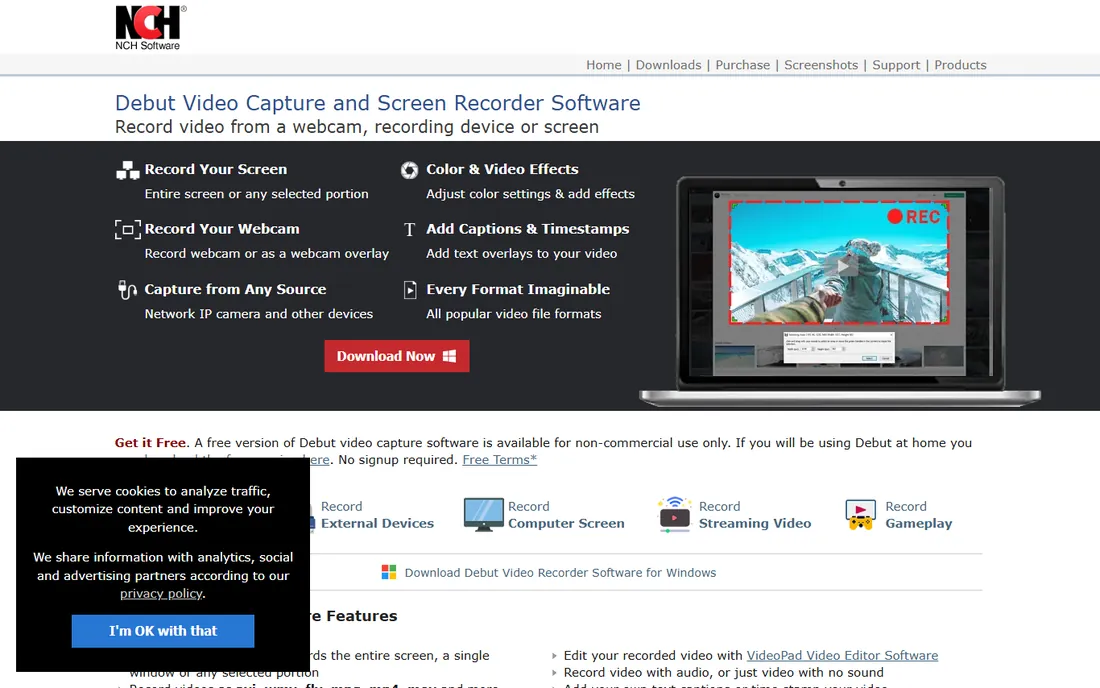Click the NCH Software logo
This screenshot has height=688, width=1100.
150,28
